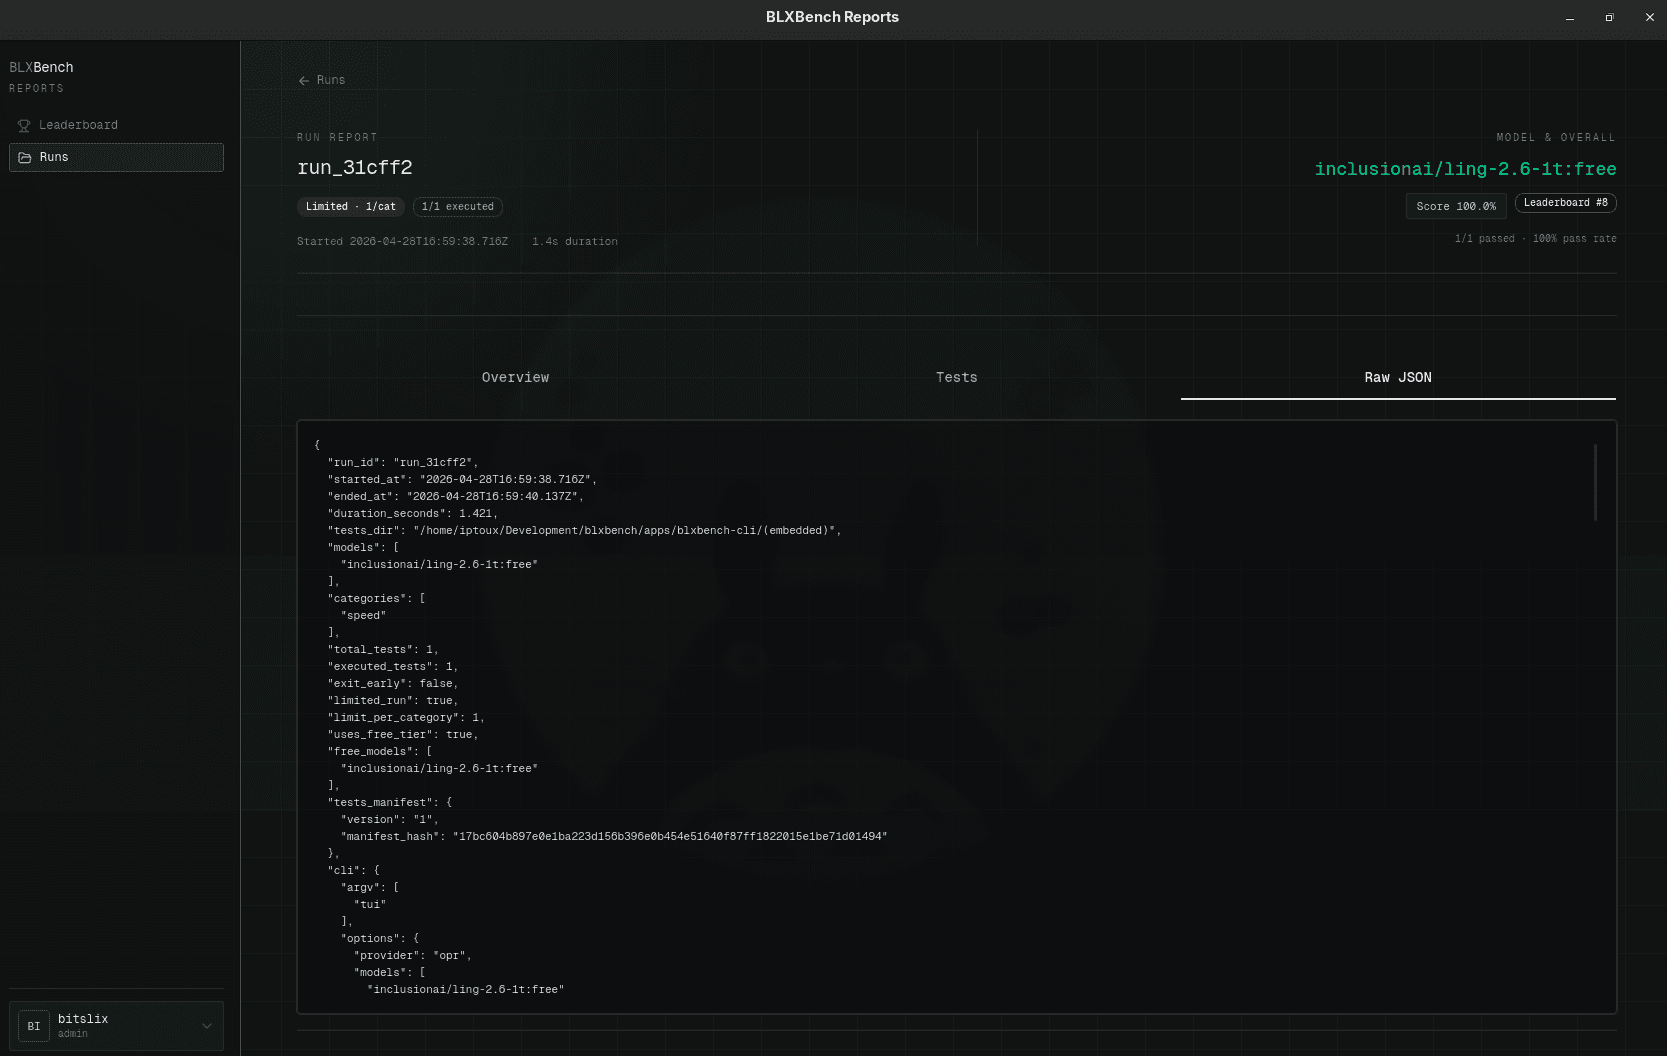Click the "free_models" JSON key line
This screenshot has width=1667, height=1056.
(380, 752)
